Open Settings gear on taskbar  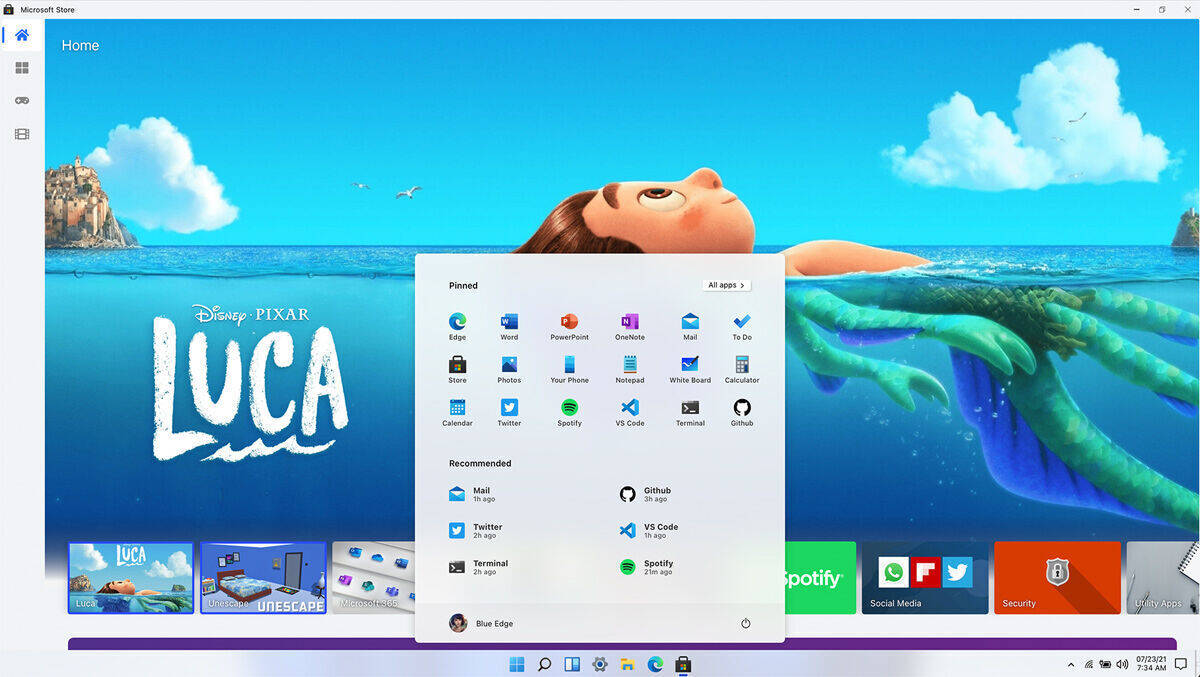coord(600,664)
